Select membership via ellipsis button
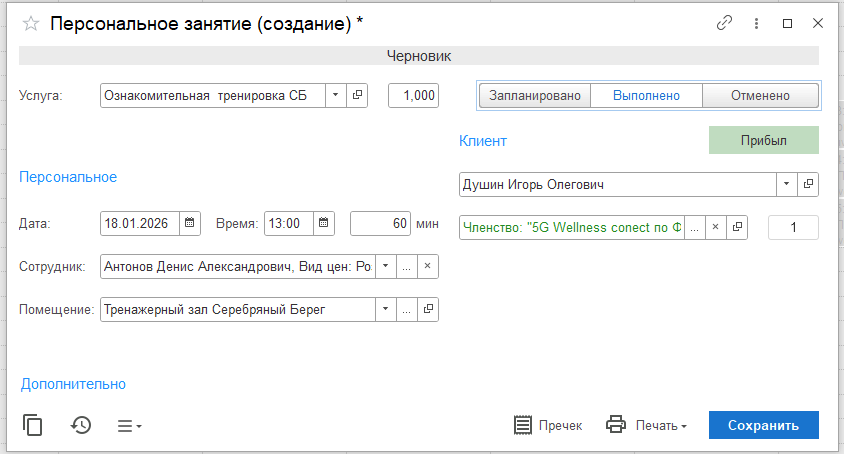 pos(695,227)
